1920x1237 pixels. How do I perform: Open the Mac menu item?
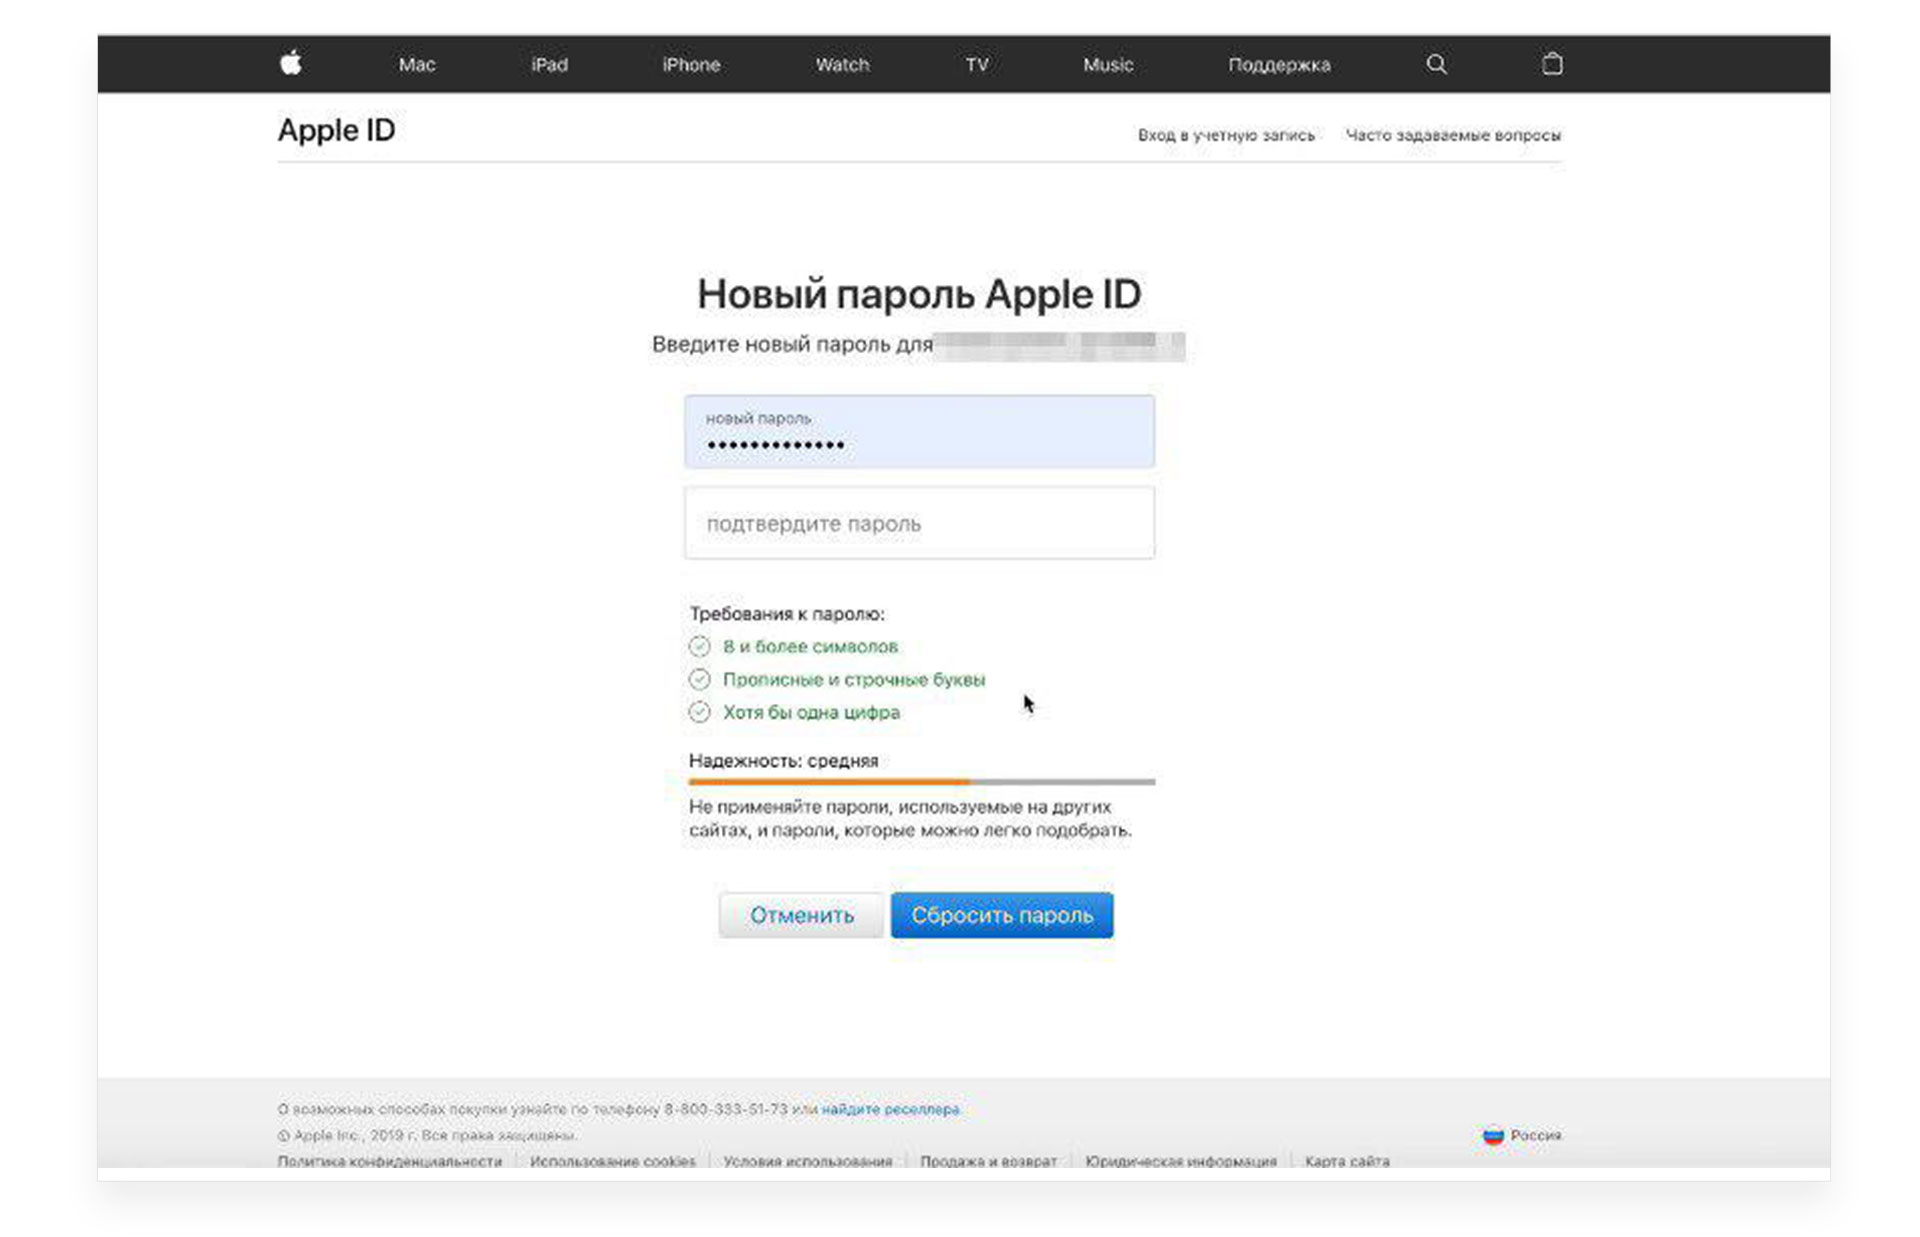(x=417, y=65)
